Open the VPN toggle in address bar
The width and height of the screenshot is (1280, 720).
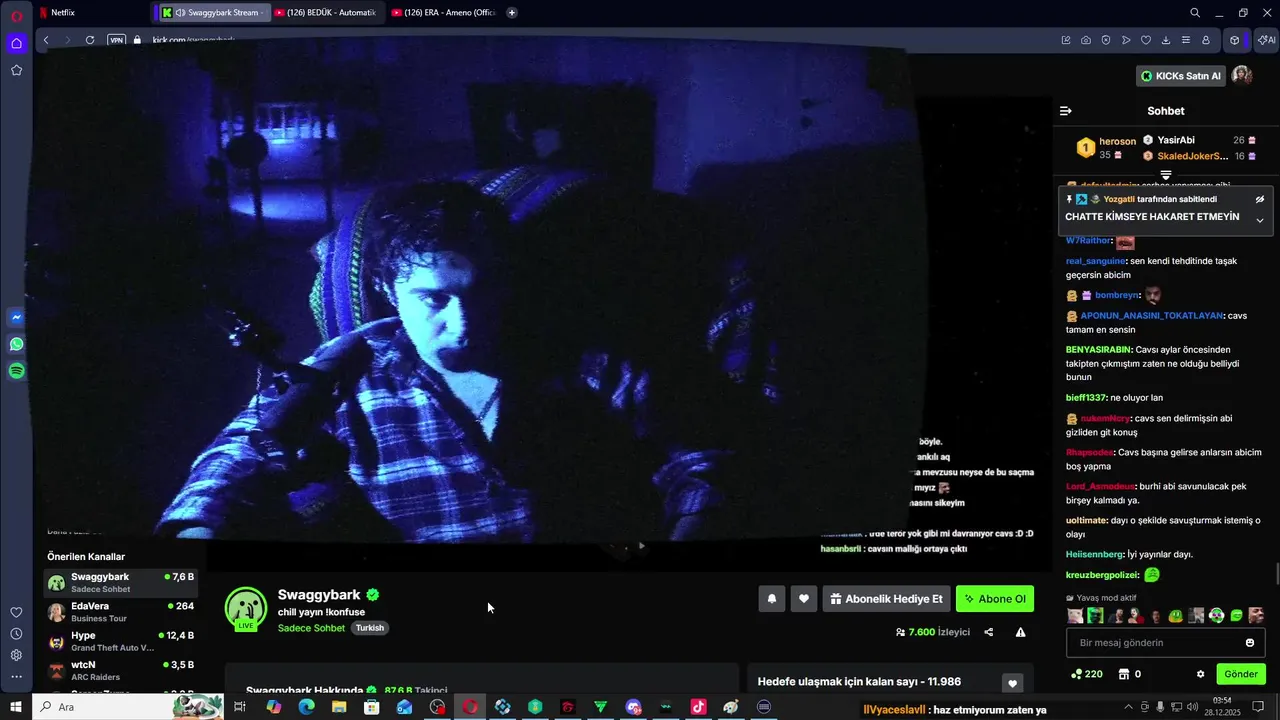tap(117, 40)
